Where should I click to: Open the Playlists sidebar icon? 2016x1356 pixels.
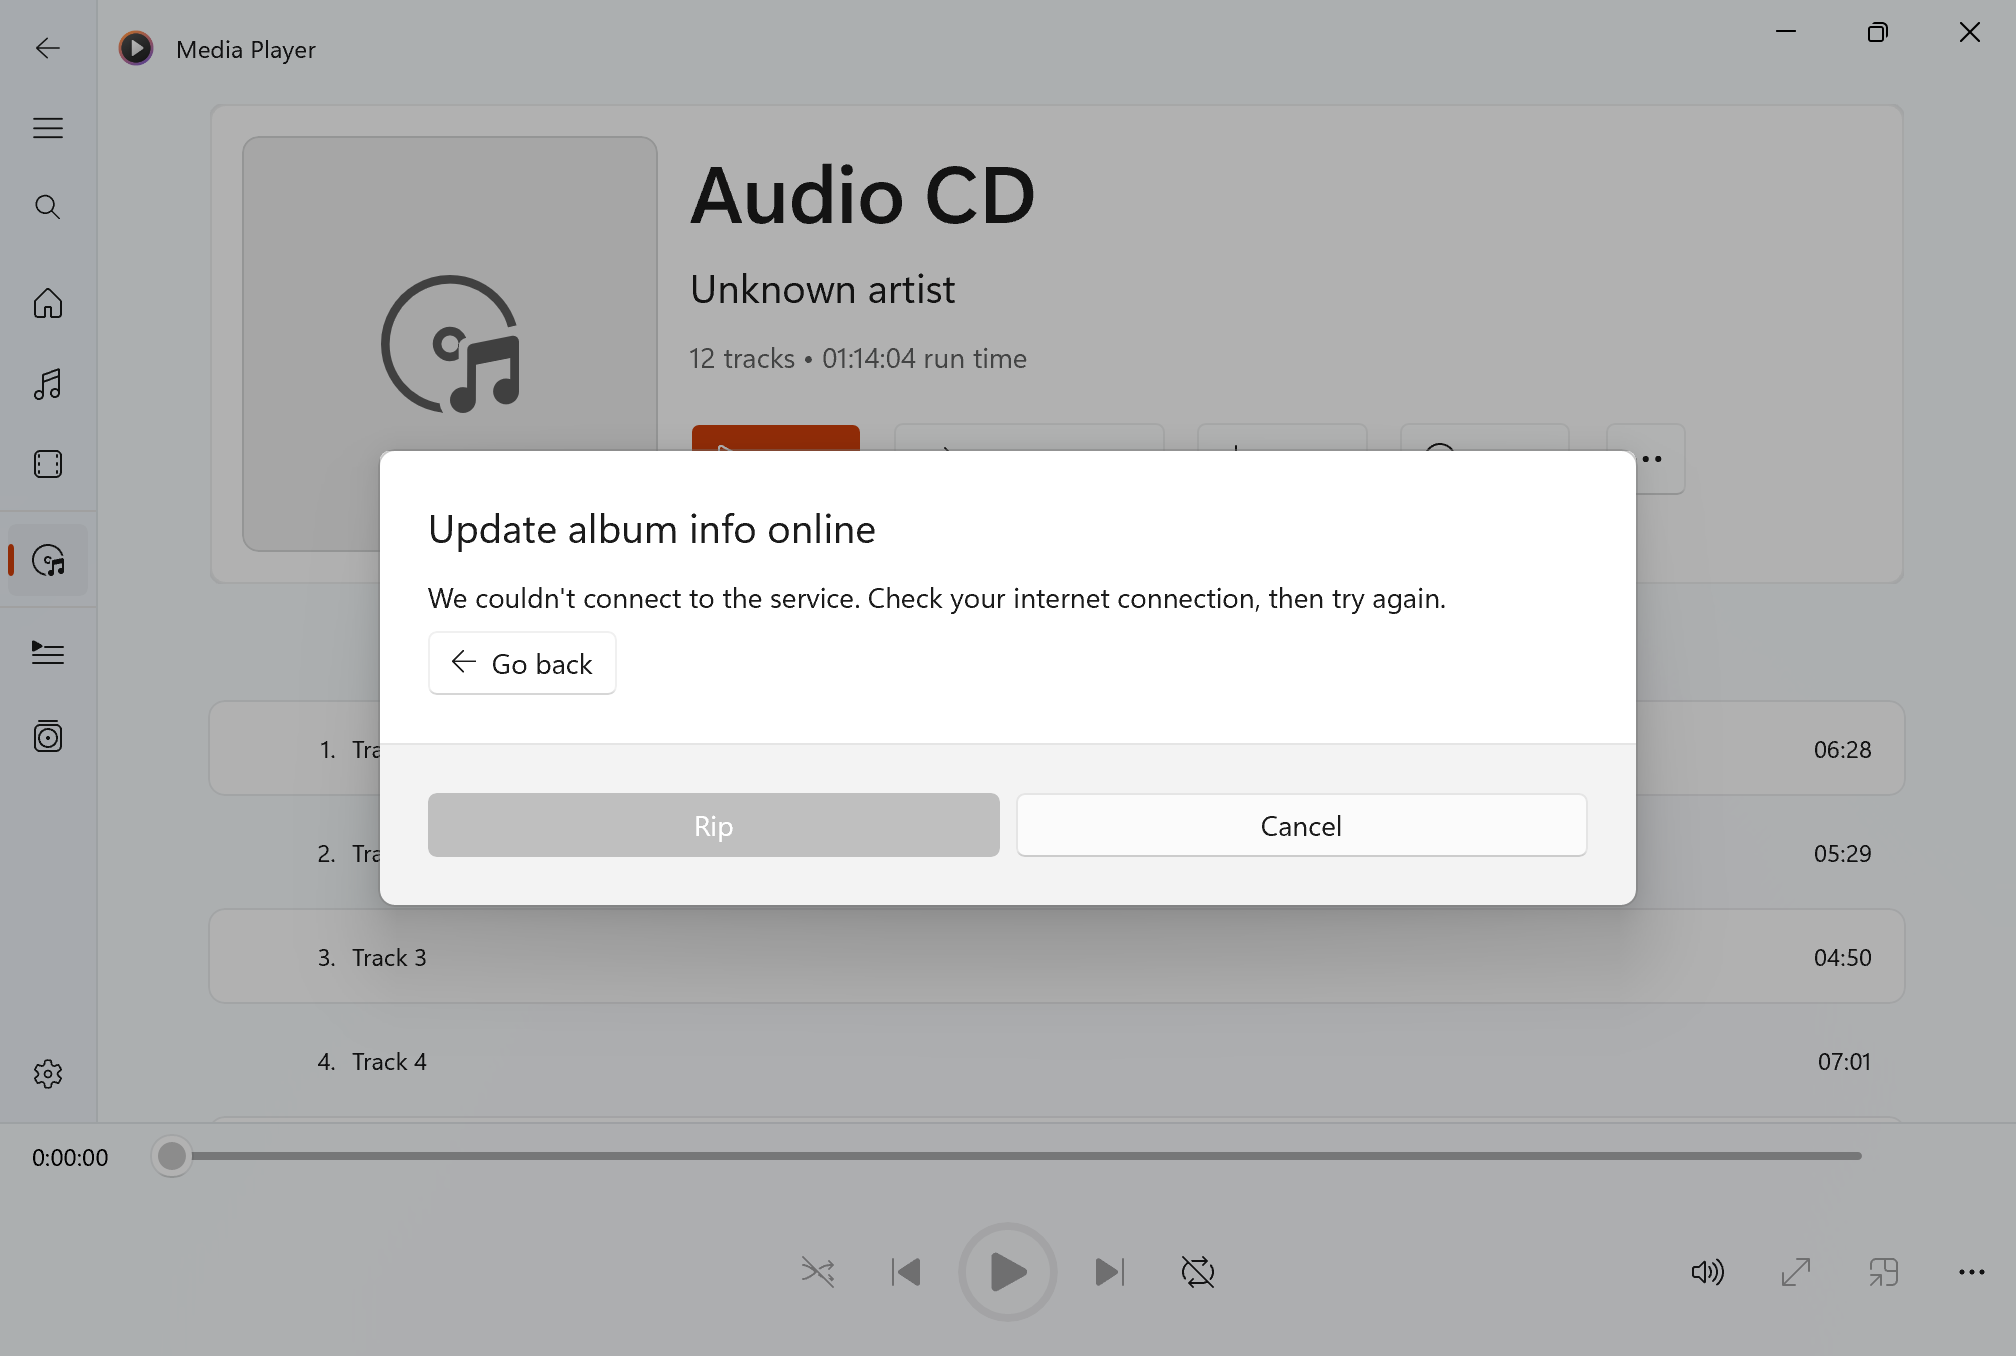(x=48, y=737)
